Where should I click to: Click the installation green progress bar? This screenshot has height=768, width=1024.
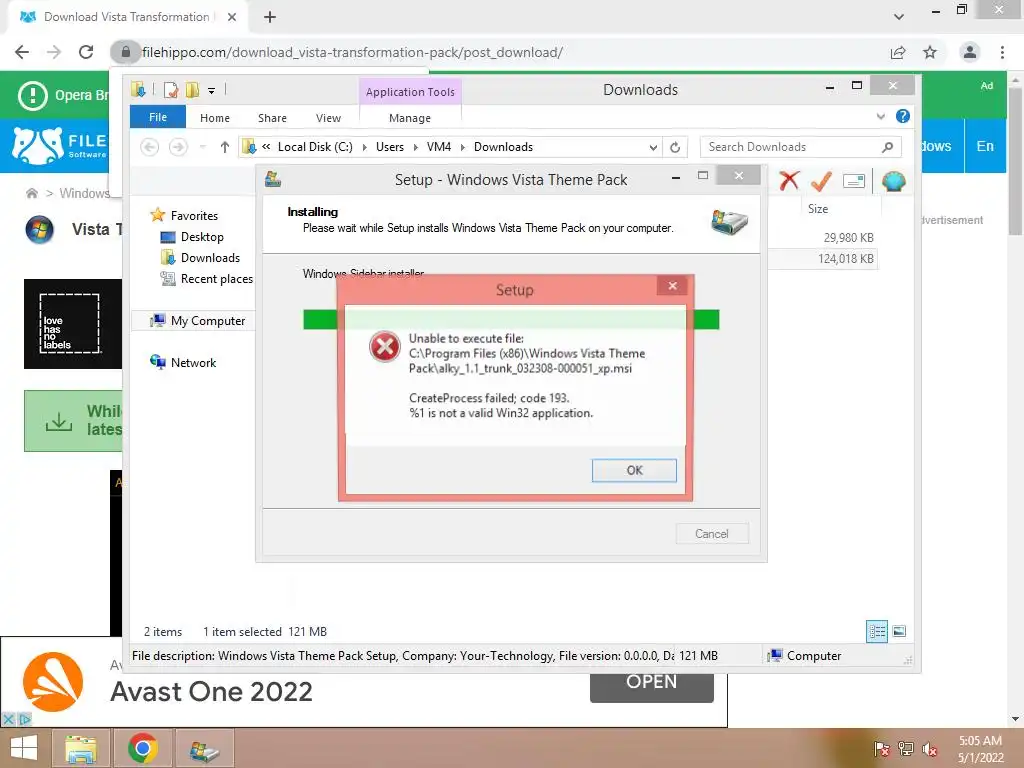(511, 319)
